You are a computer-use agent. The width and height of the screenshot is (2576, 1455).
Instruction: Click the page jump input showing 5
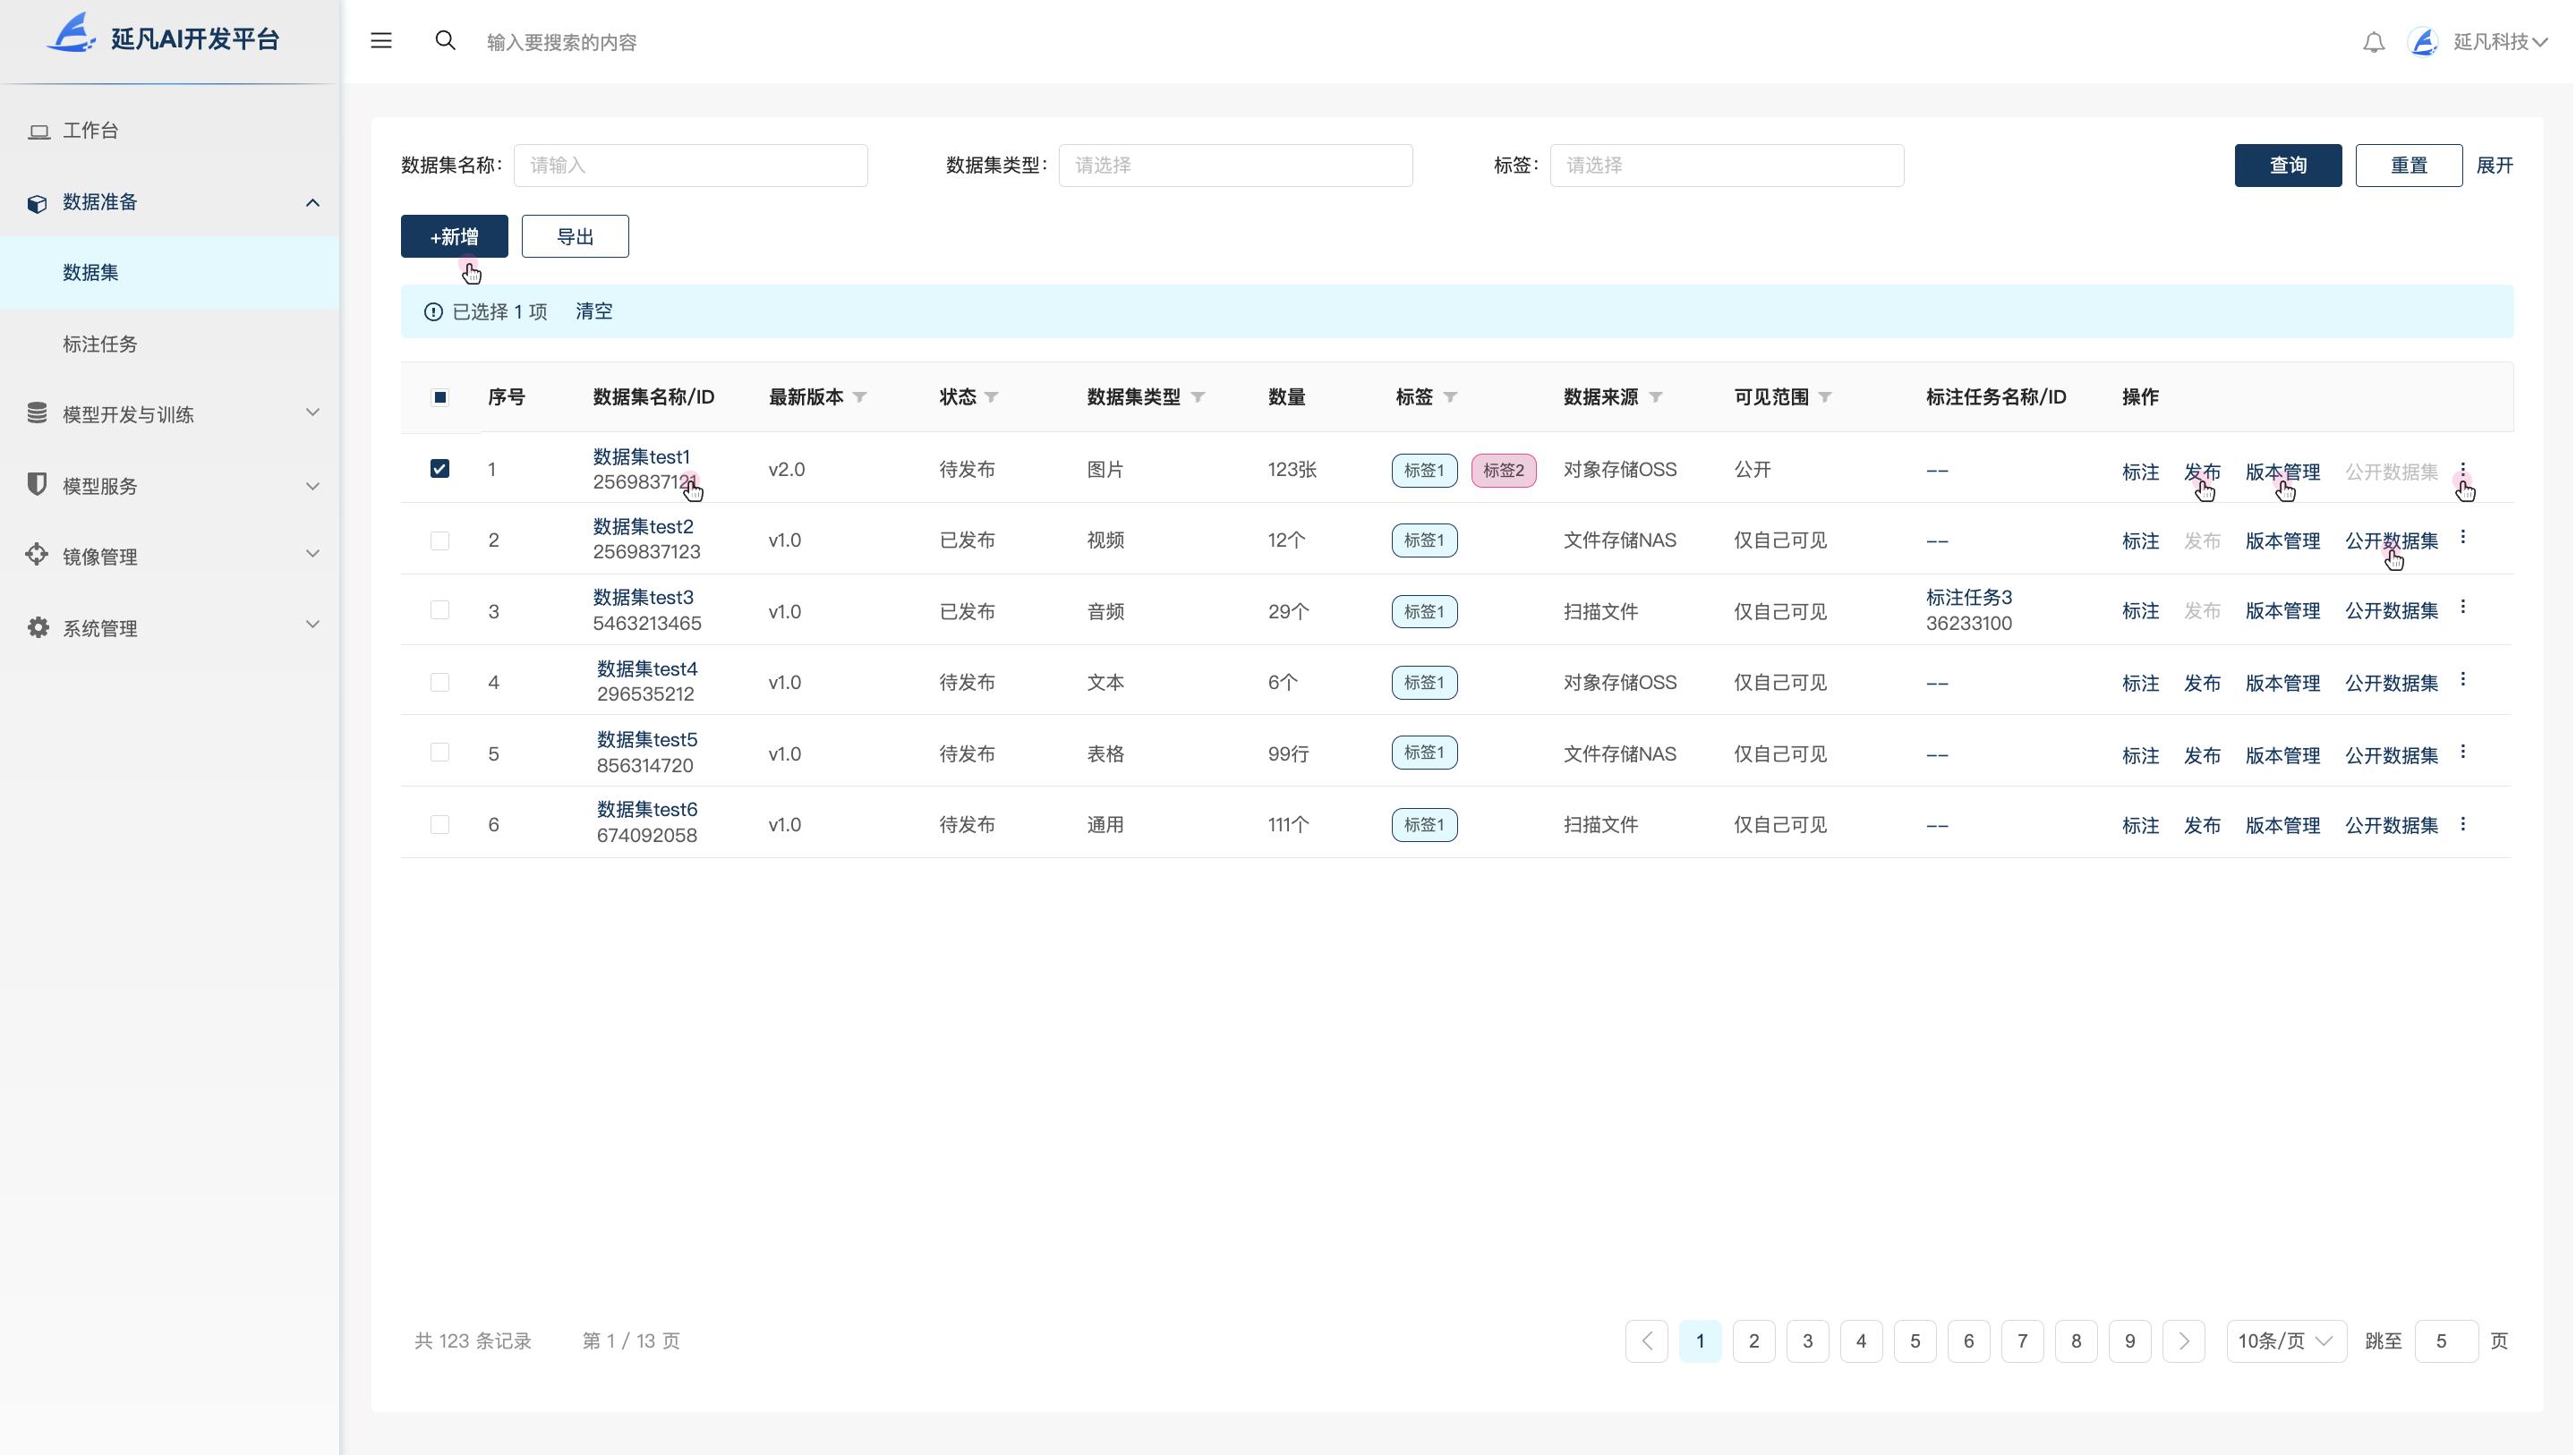tap(2445, 1341)
